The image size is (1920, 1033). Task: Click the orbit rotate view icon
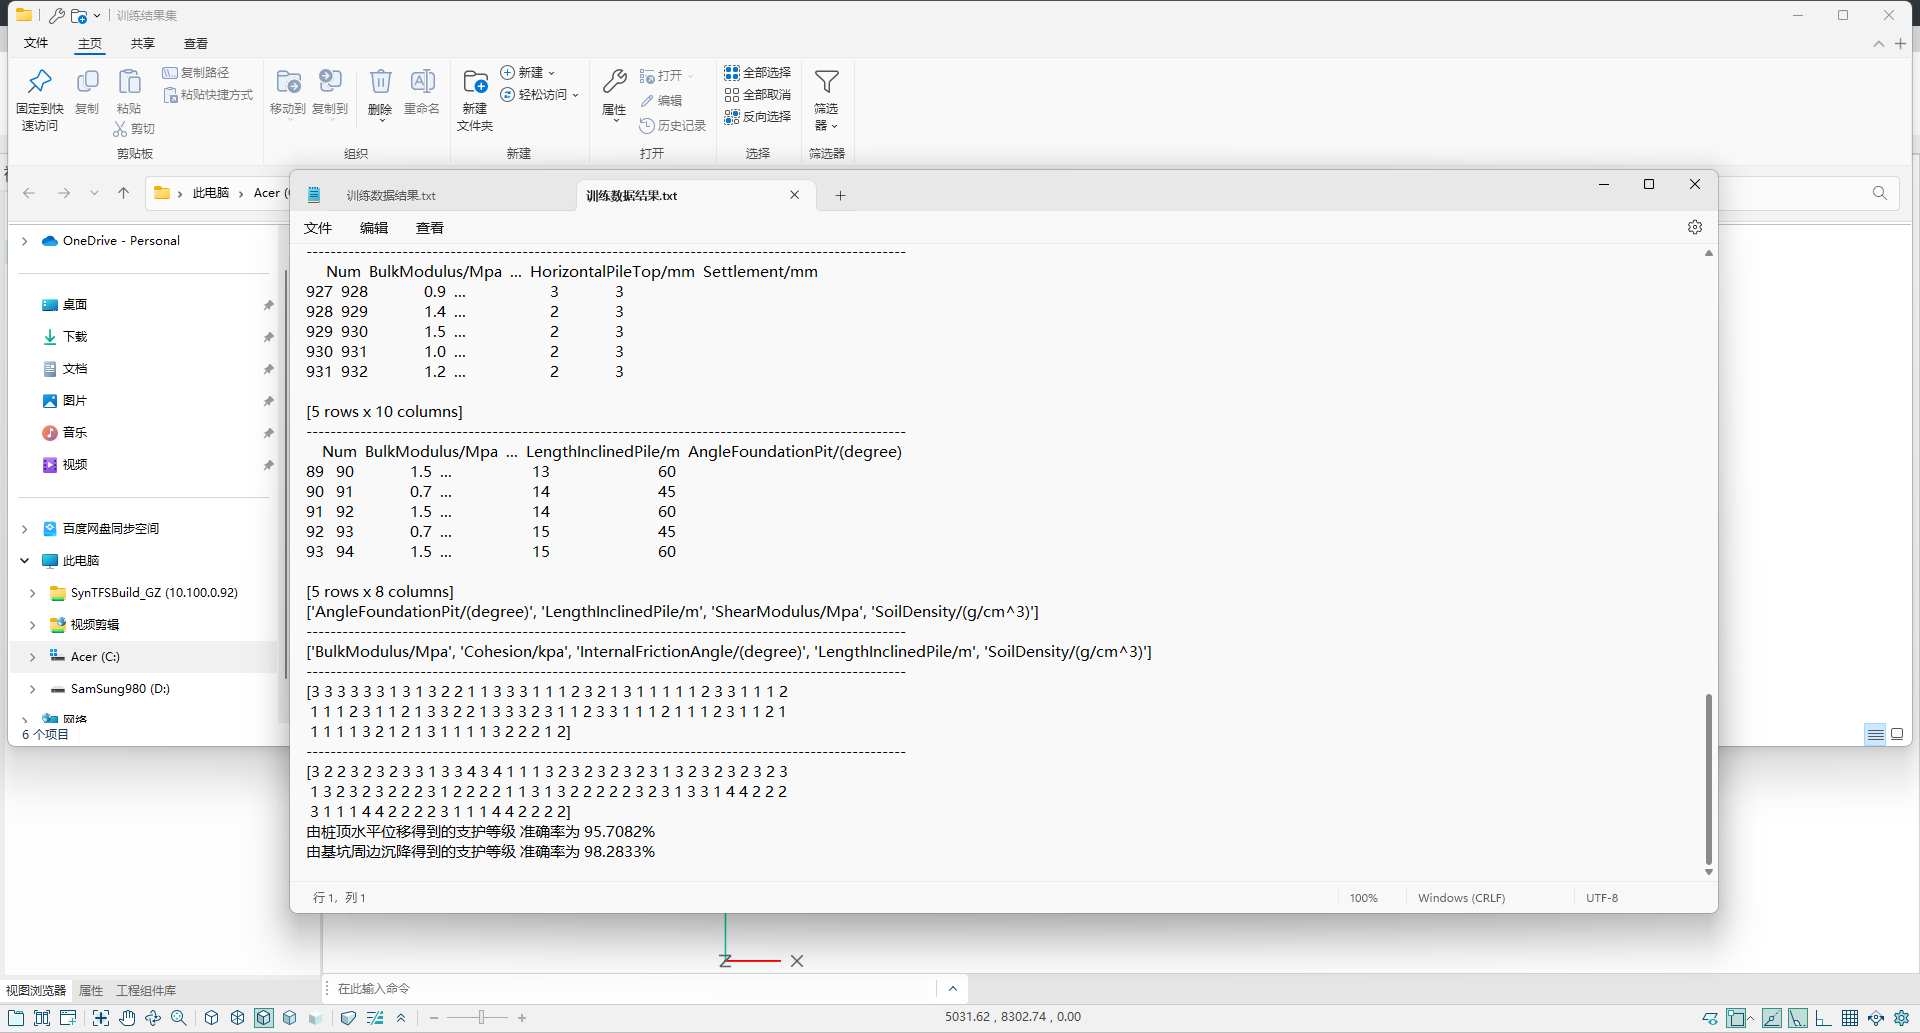[153, 1018]
